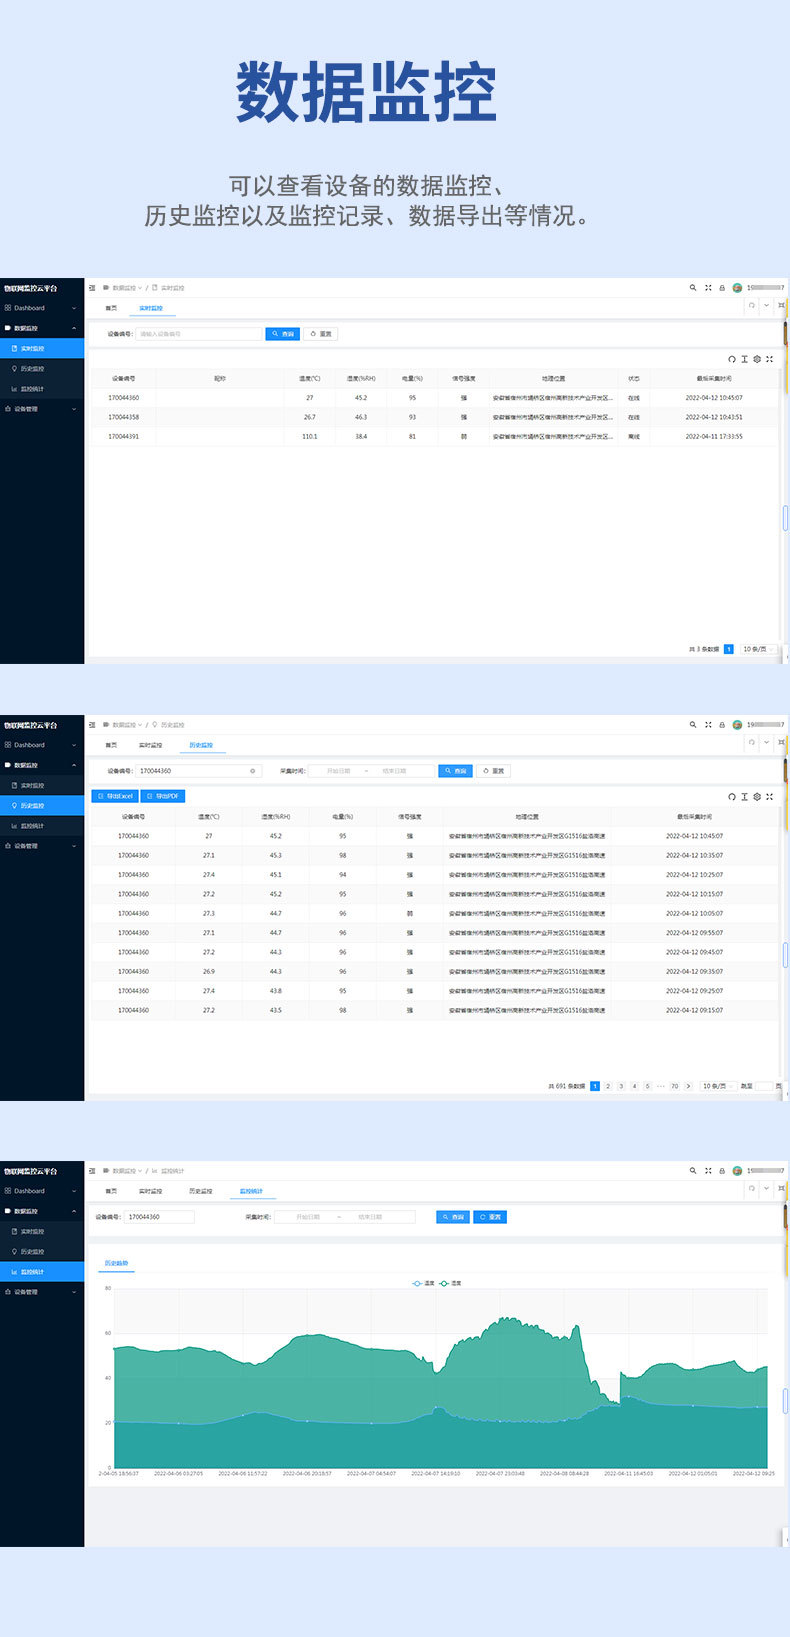Click 温度(℃) column header in history table

coord(208,816)
